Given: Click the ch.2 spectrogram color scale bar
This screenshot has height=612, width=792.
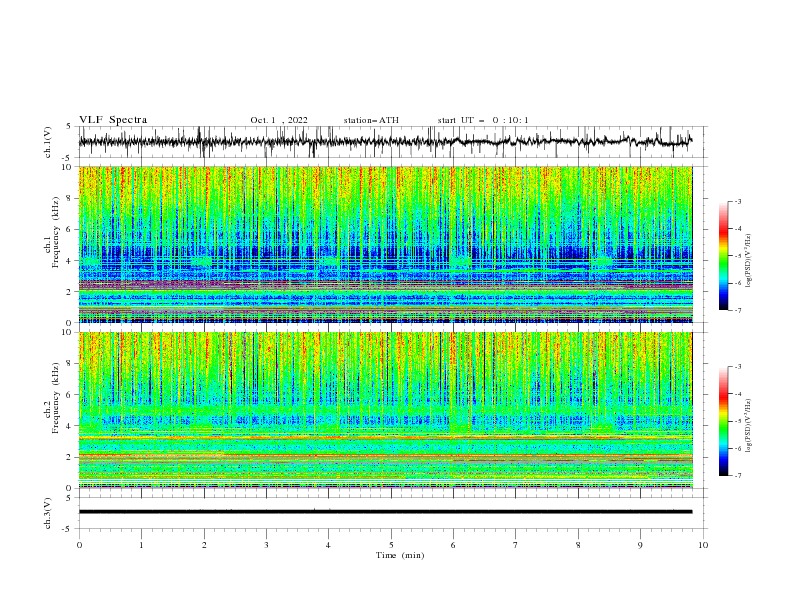Looking at the screenshot, I should pos(723,421).
